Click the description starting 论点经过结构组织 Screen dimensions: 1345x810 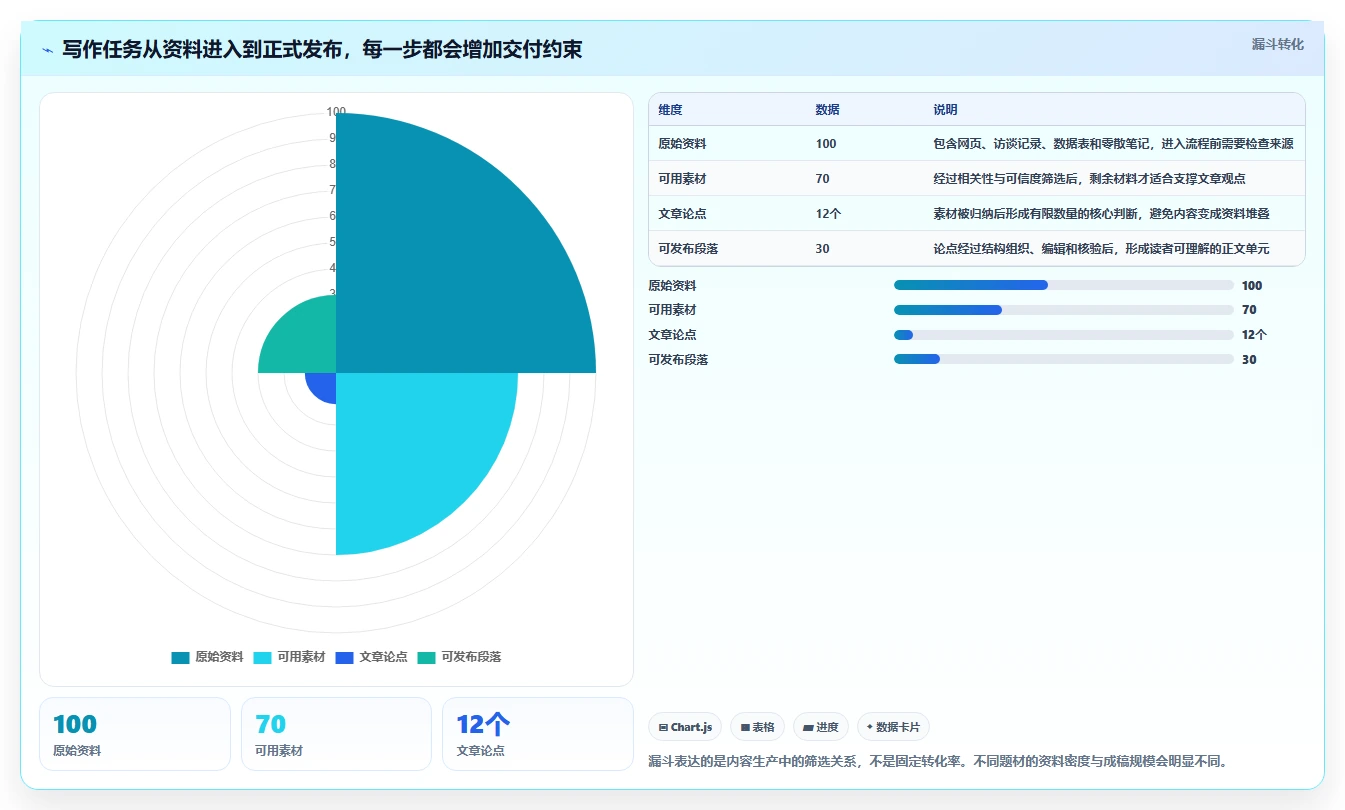1101,249
